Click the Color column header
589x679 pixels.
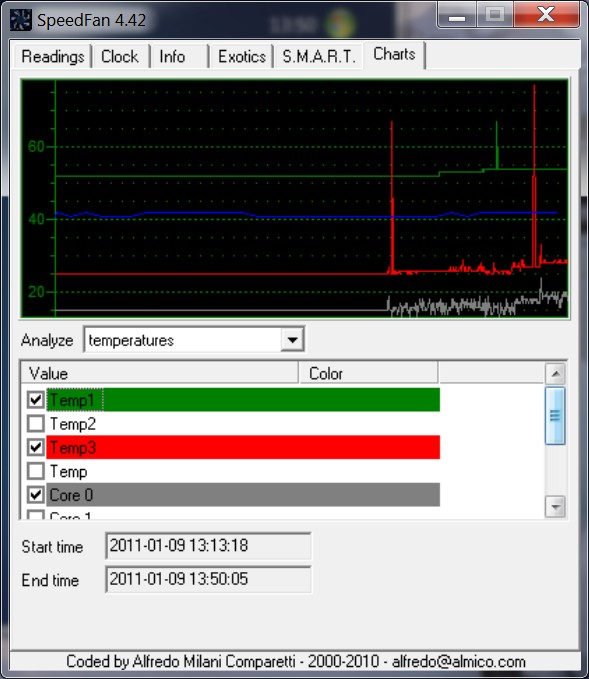tap(369, 373)
